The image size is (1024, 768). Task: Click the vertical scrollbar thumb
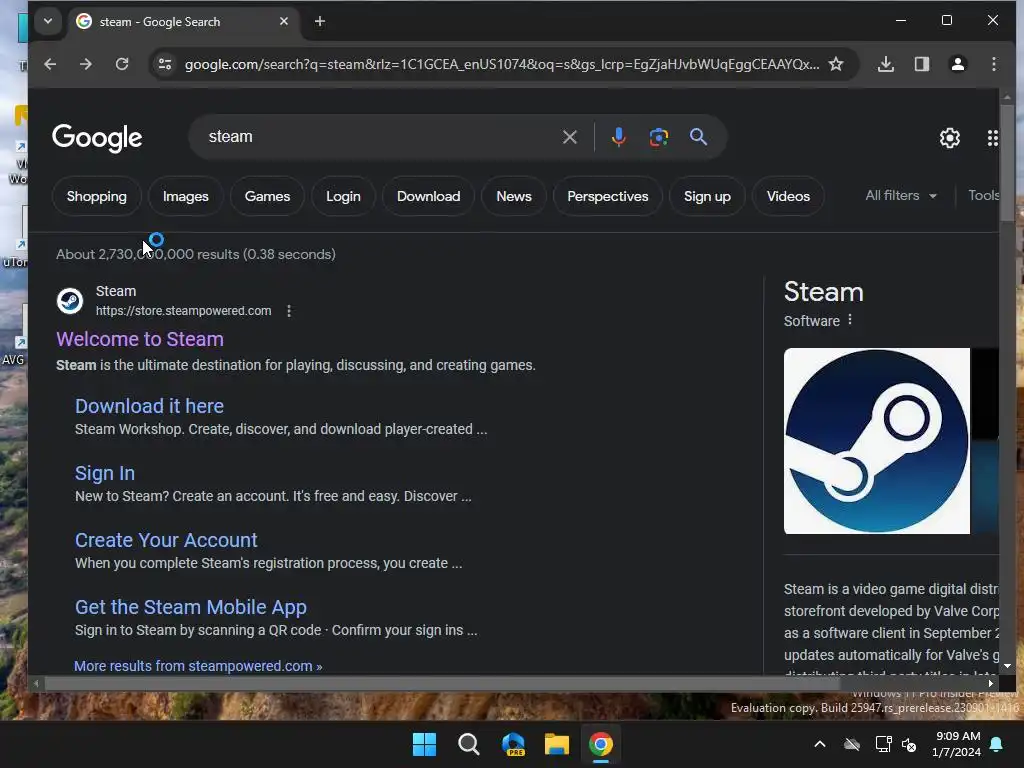(x=1007, y=163)
